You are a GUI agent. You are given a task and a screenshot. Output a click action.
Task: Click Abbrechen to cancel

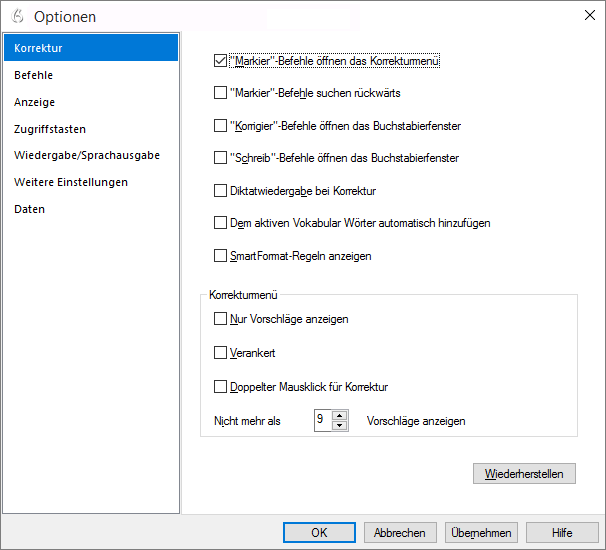point(400,533)
